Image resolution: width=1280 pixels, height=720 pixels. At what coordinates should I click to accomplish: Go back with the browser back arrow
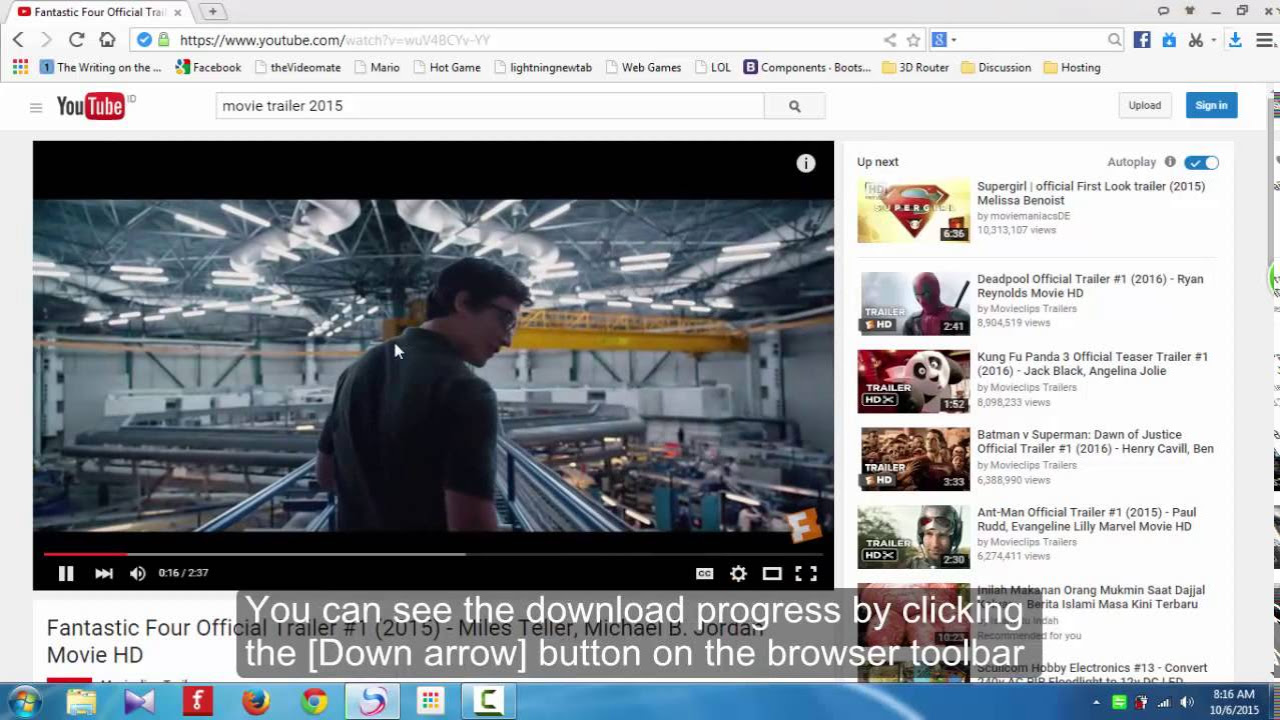(x=18, y=40)
